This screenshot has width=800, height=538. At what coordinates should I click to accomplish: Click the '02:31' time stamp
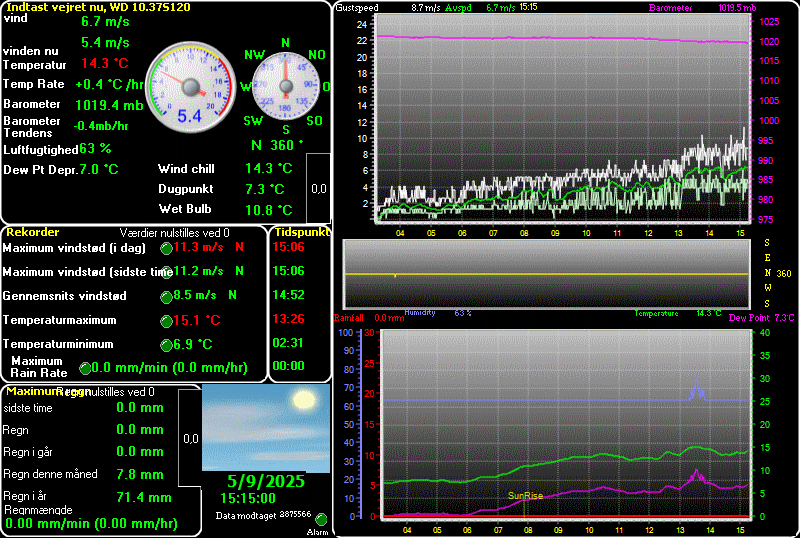[x=288, y=343]
